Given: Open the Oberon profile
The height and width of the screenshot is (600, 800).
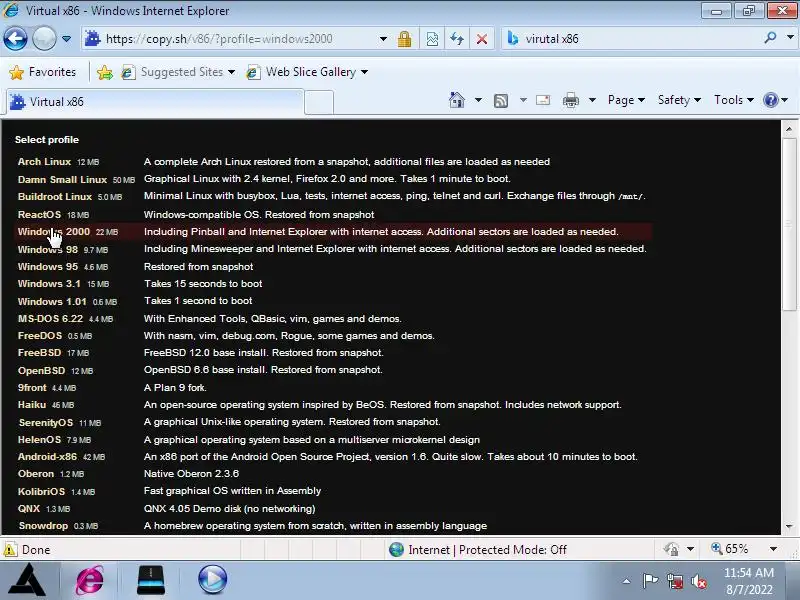Looking at the screenshot, I should coord(36,473).
